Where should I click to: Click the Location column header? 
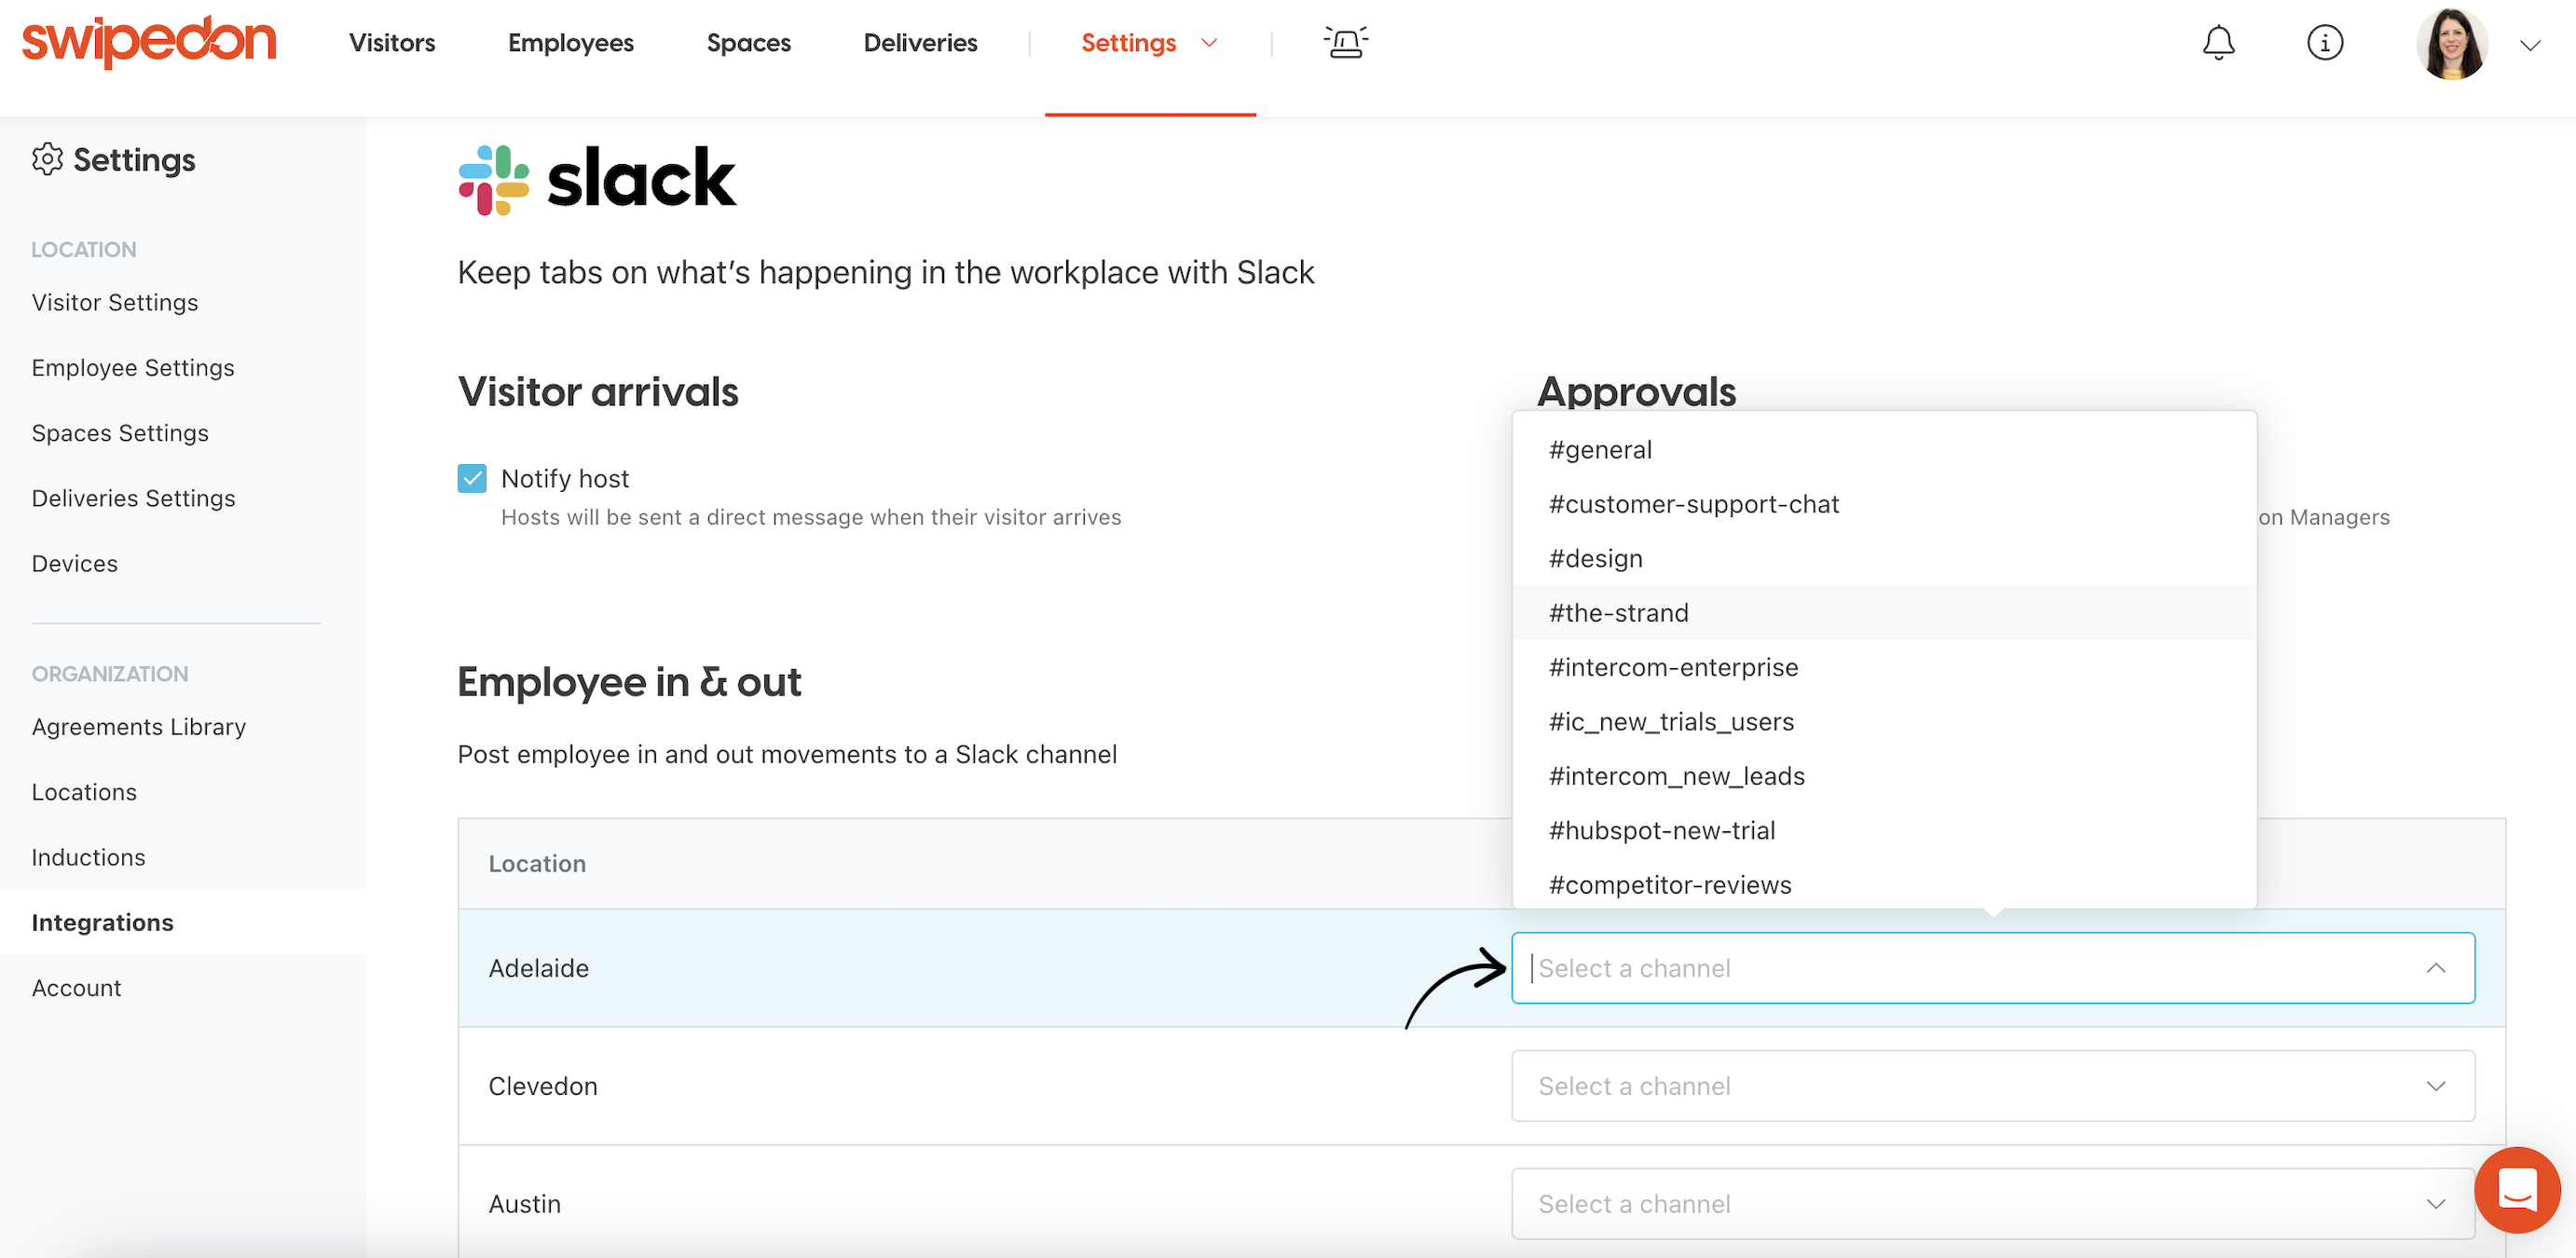[x=537, y=863]
